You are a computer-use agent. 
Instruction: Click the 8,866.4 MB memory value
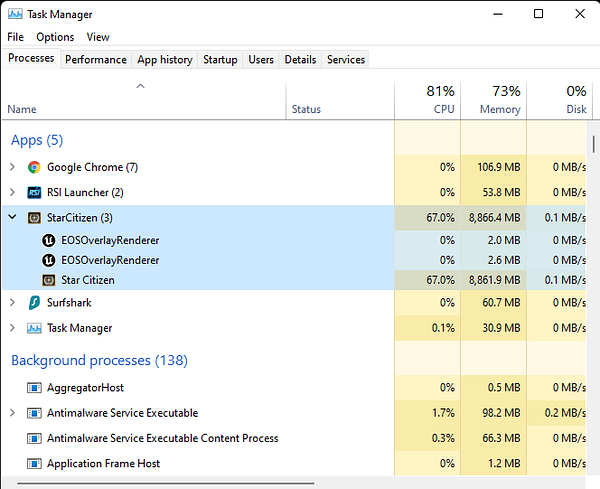point(494,218)
